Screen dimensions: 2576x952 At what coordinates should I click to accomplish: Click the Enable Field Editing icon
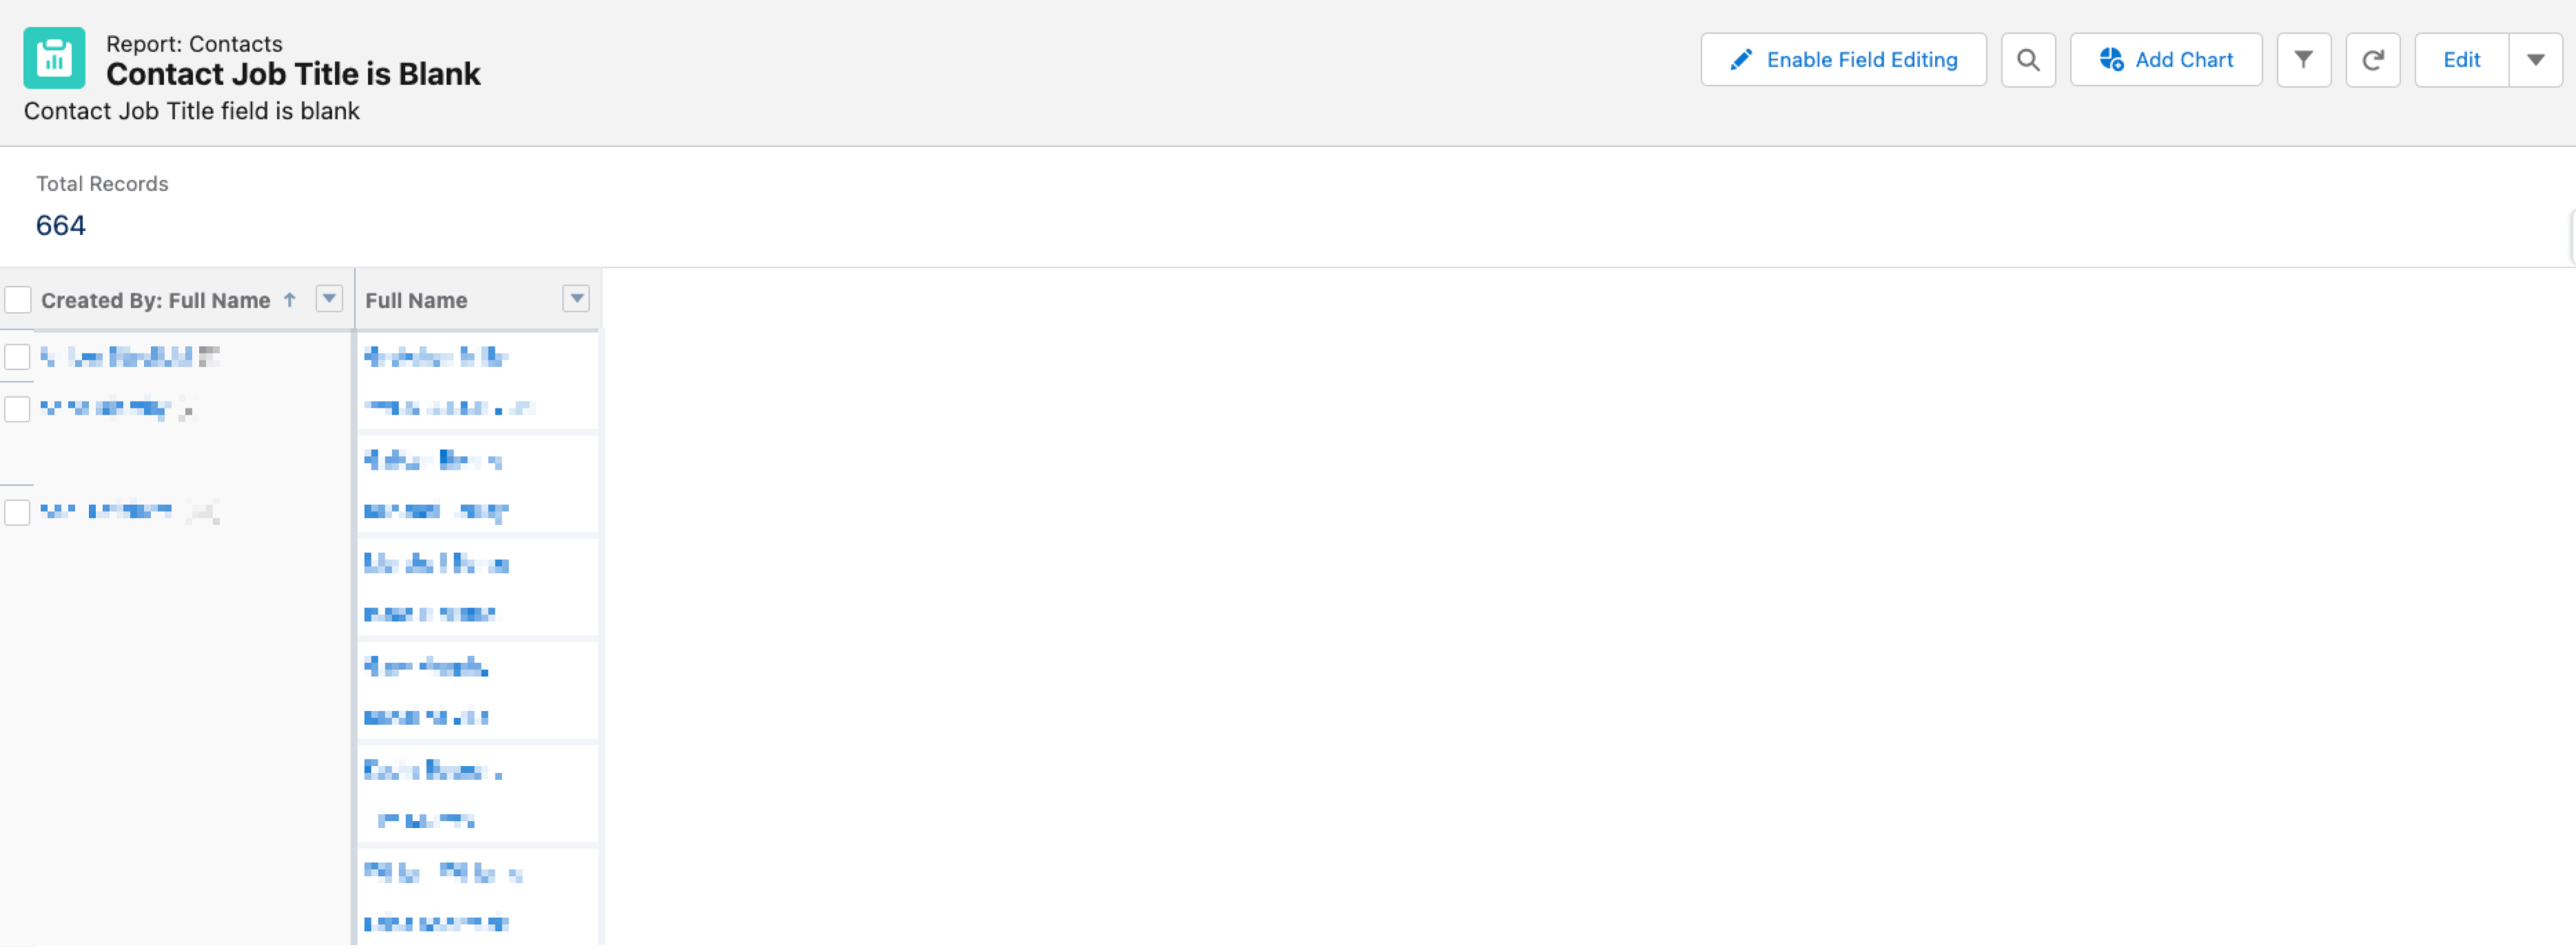[1737, 61]
